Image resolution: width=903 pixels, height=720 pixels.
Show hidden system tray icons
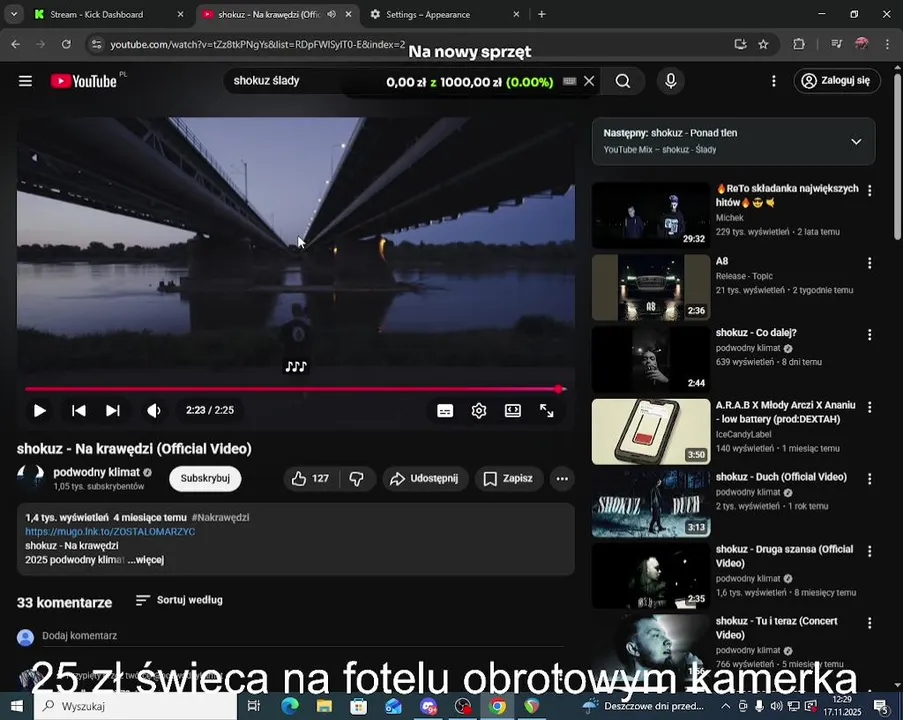(726, 706)
